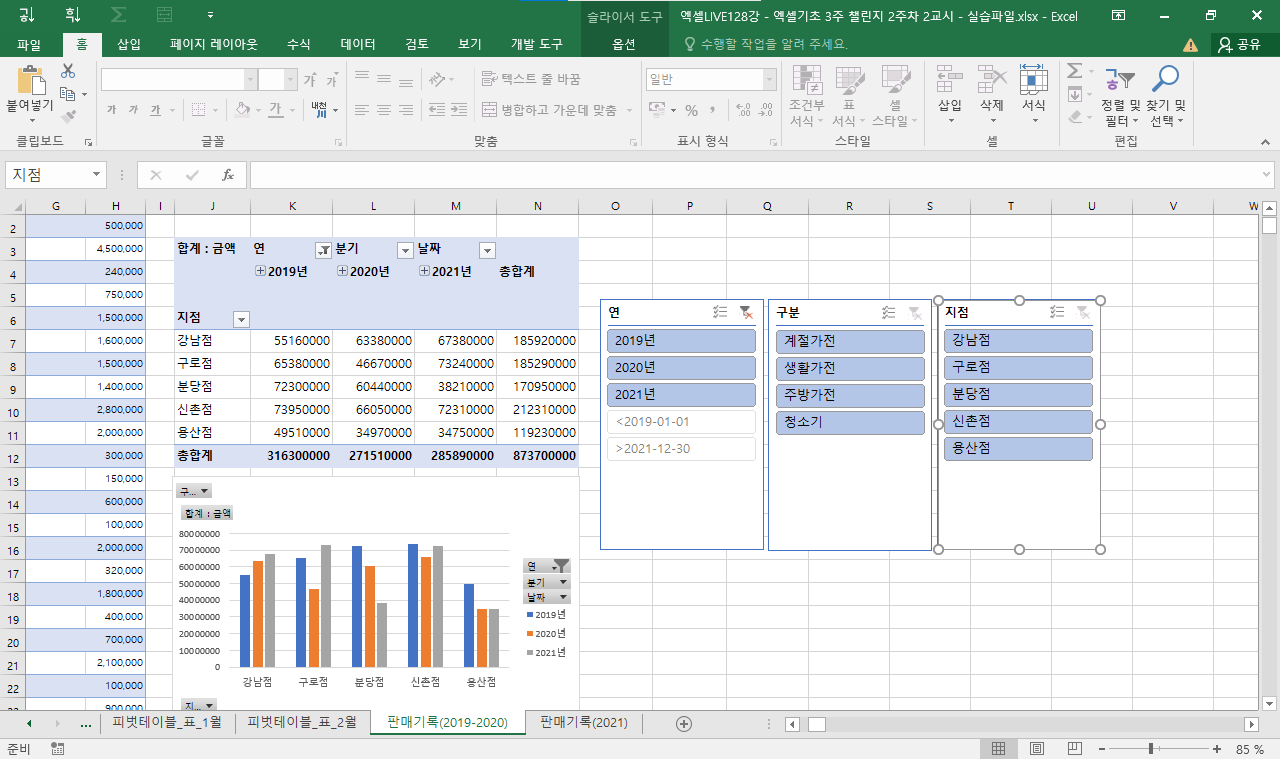Expand the 2021년 pivot column group
The image size is (1280, 759).
pyautogui.click(x=424, y=271)
